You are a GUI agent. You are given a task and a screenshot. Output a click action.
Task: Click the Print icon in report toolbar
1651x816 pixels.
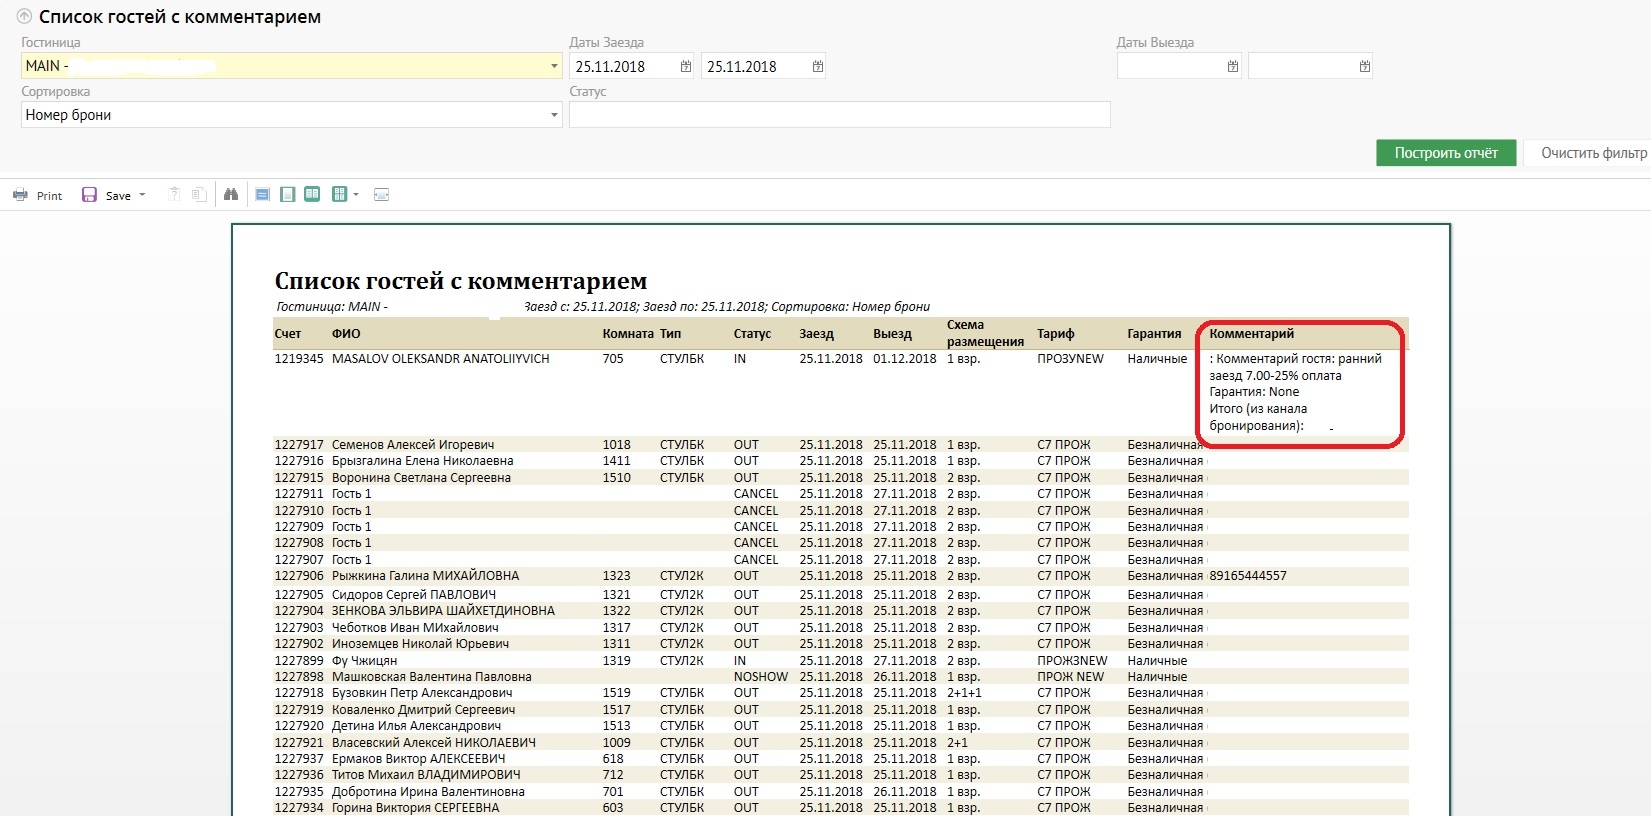pos(20,195)
